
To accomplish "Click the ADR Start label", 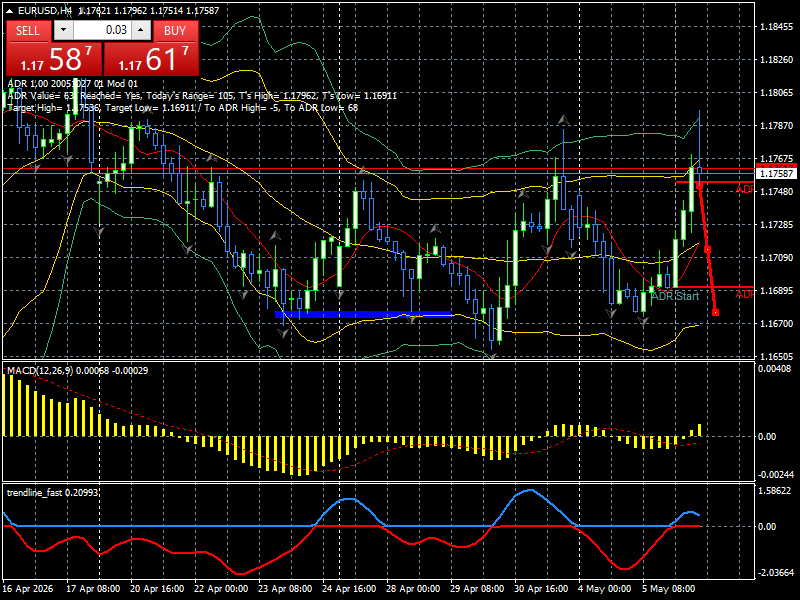I will [x=675, y=296].
